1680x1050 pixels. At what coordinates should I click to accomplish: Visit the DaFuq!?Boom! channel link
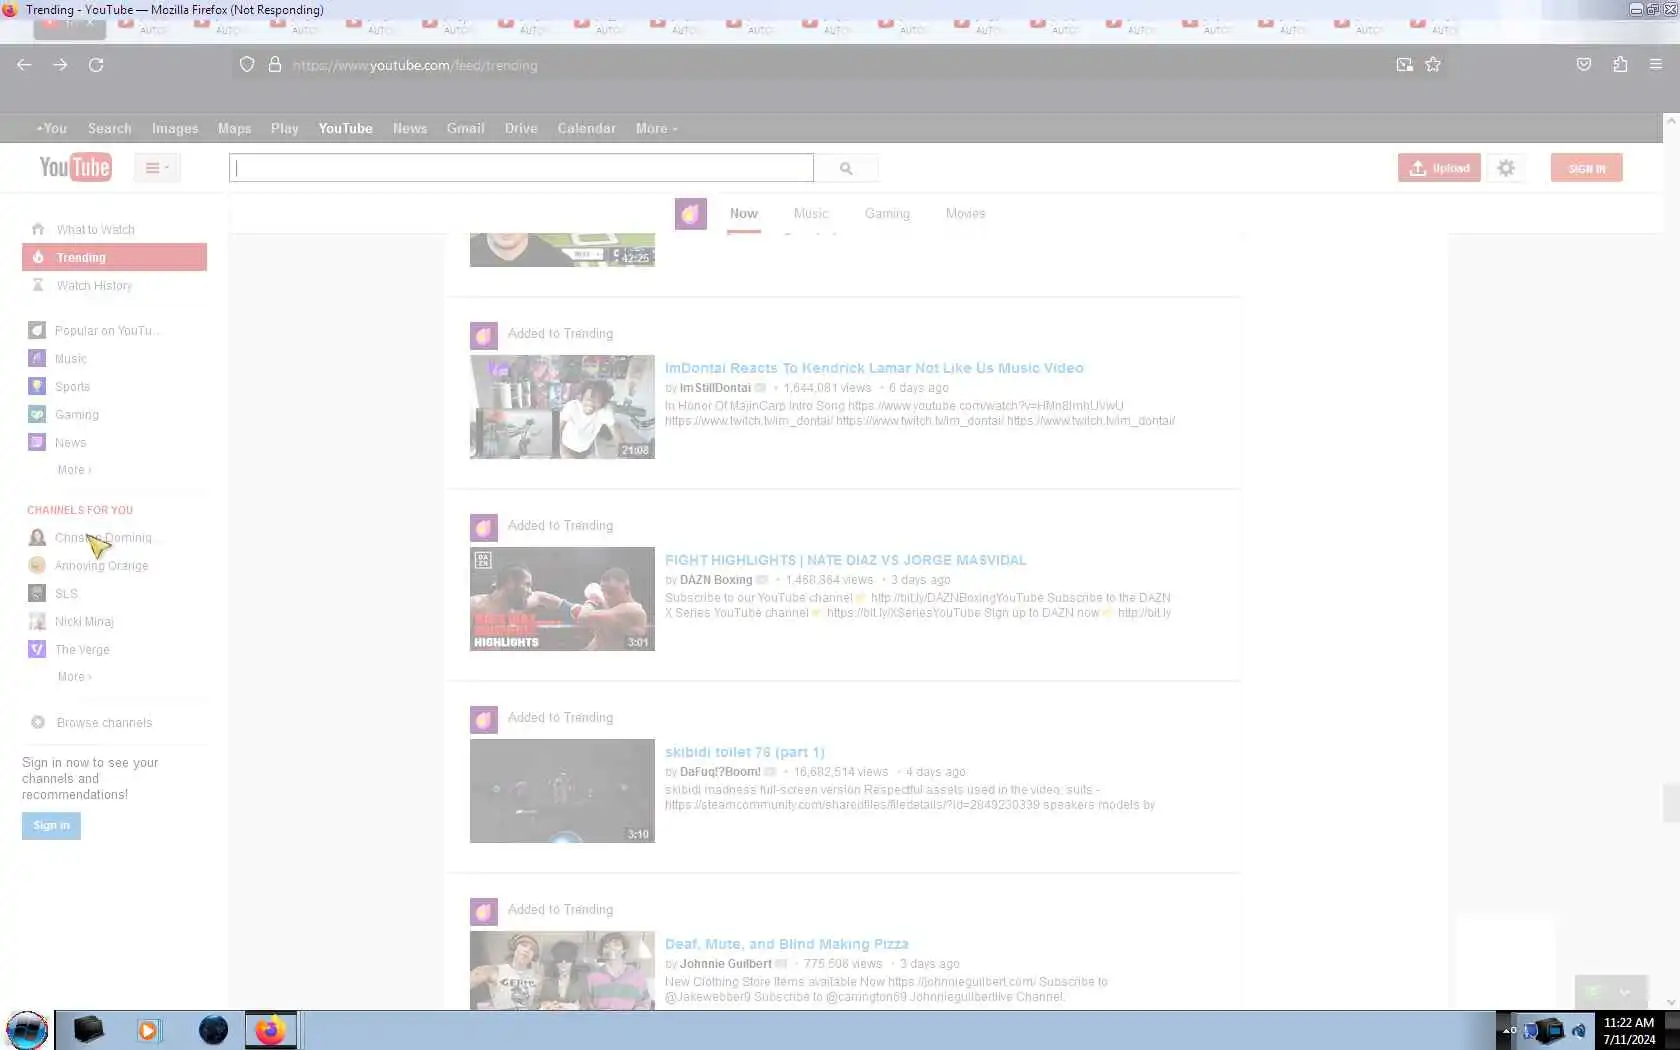[720, 772]
